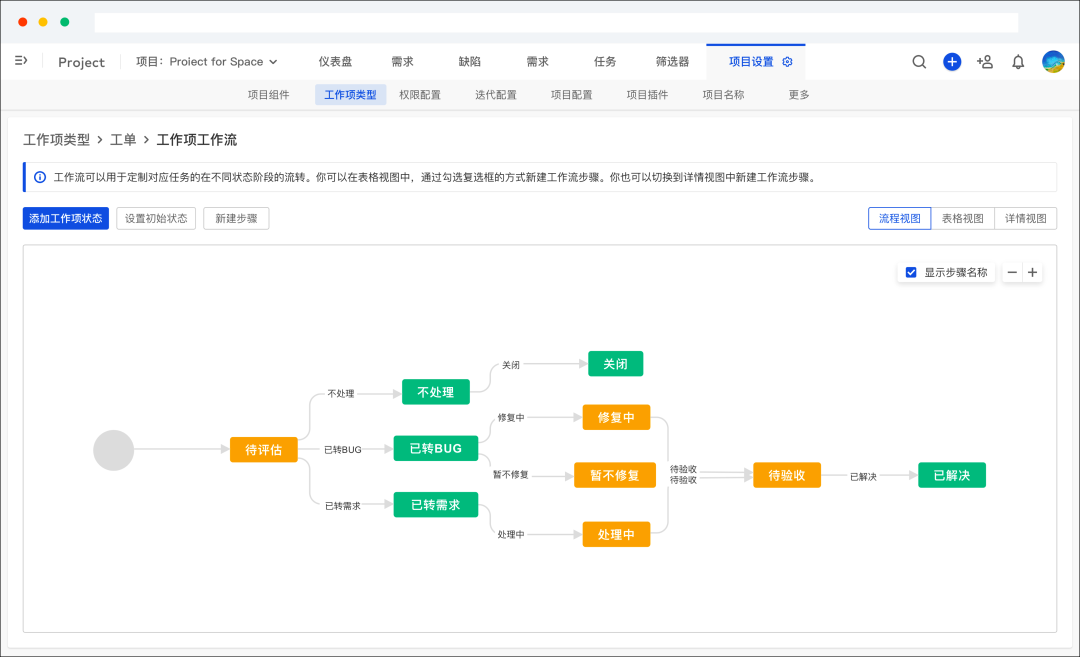1080x657 pixels.
Task: Open notifications bell icon
Action: coord(1018,62)
